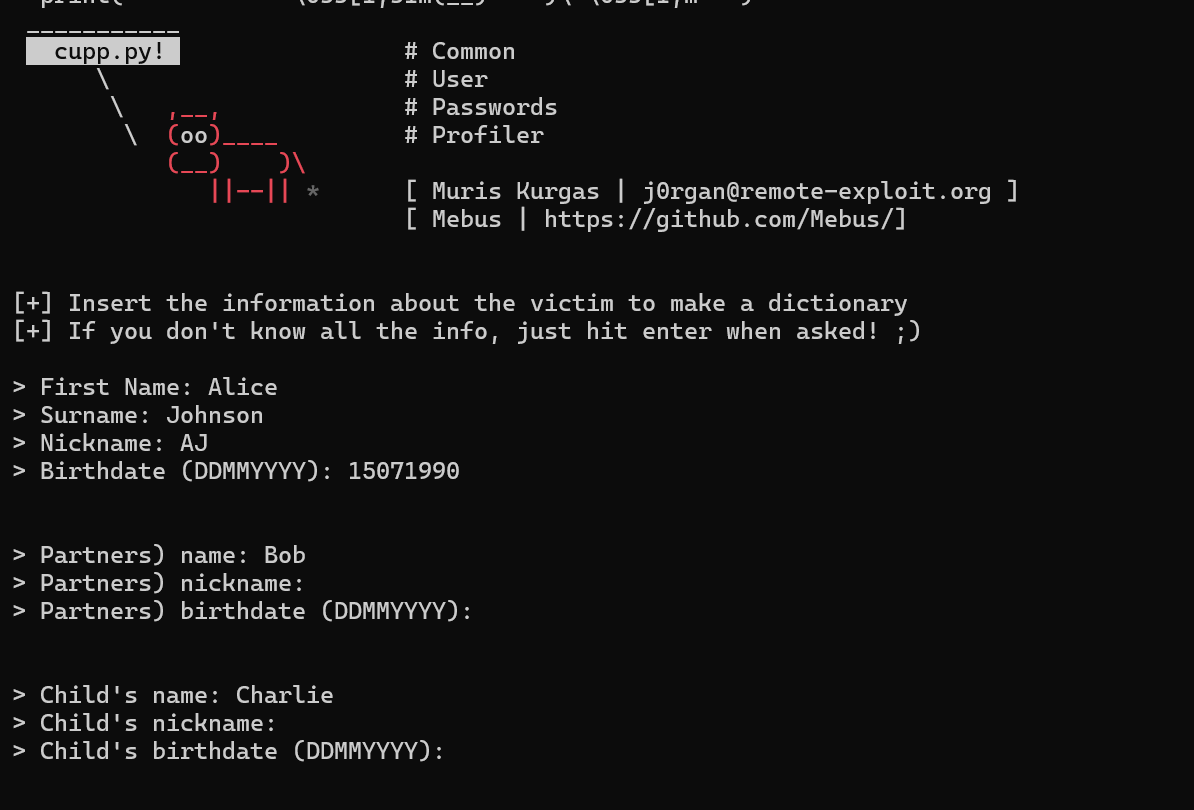This screenshot has width=1194, height=810.
Task: Select the partner's name Bob
Action: click(x=284, y=555)
